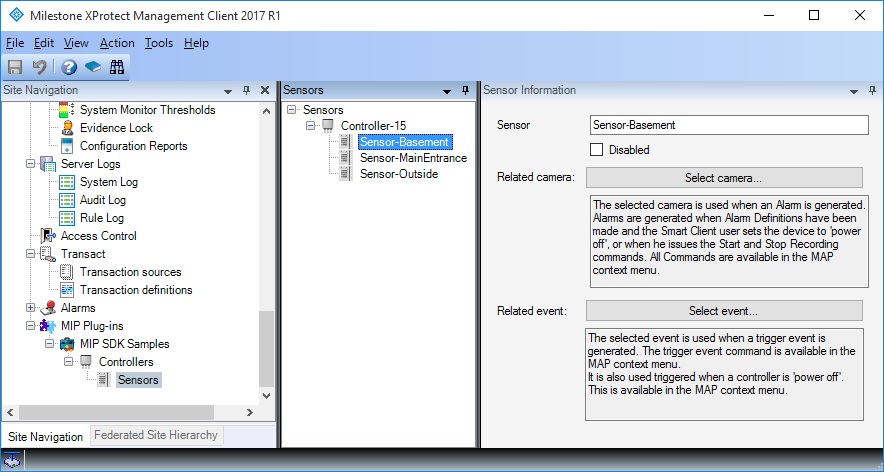Select Sensor-Basement in the tree

[405, 142]
